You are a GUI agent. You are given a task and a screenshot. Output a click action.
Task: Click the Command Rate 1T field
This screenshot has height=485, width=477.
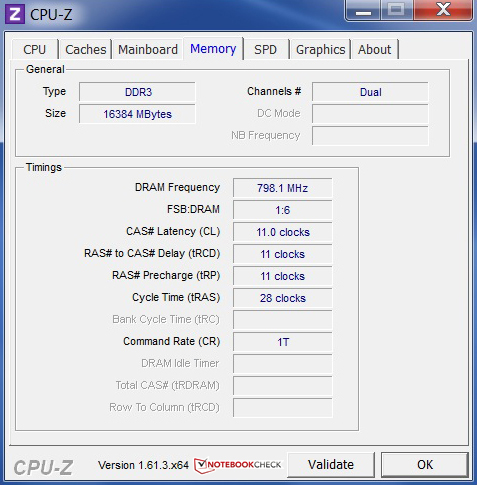(x=283, y=342)
